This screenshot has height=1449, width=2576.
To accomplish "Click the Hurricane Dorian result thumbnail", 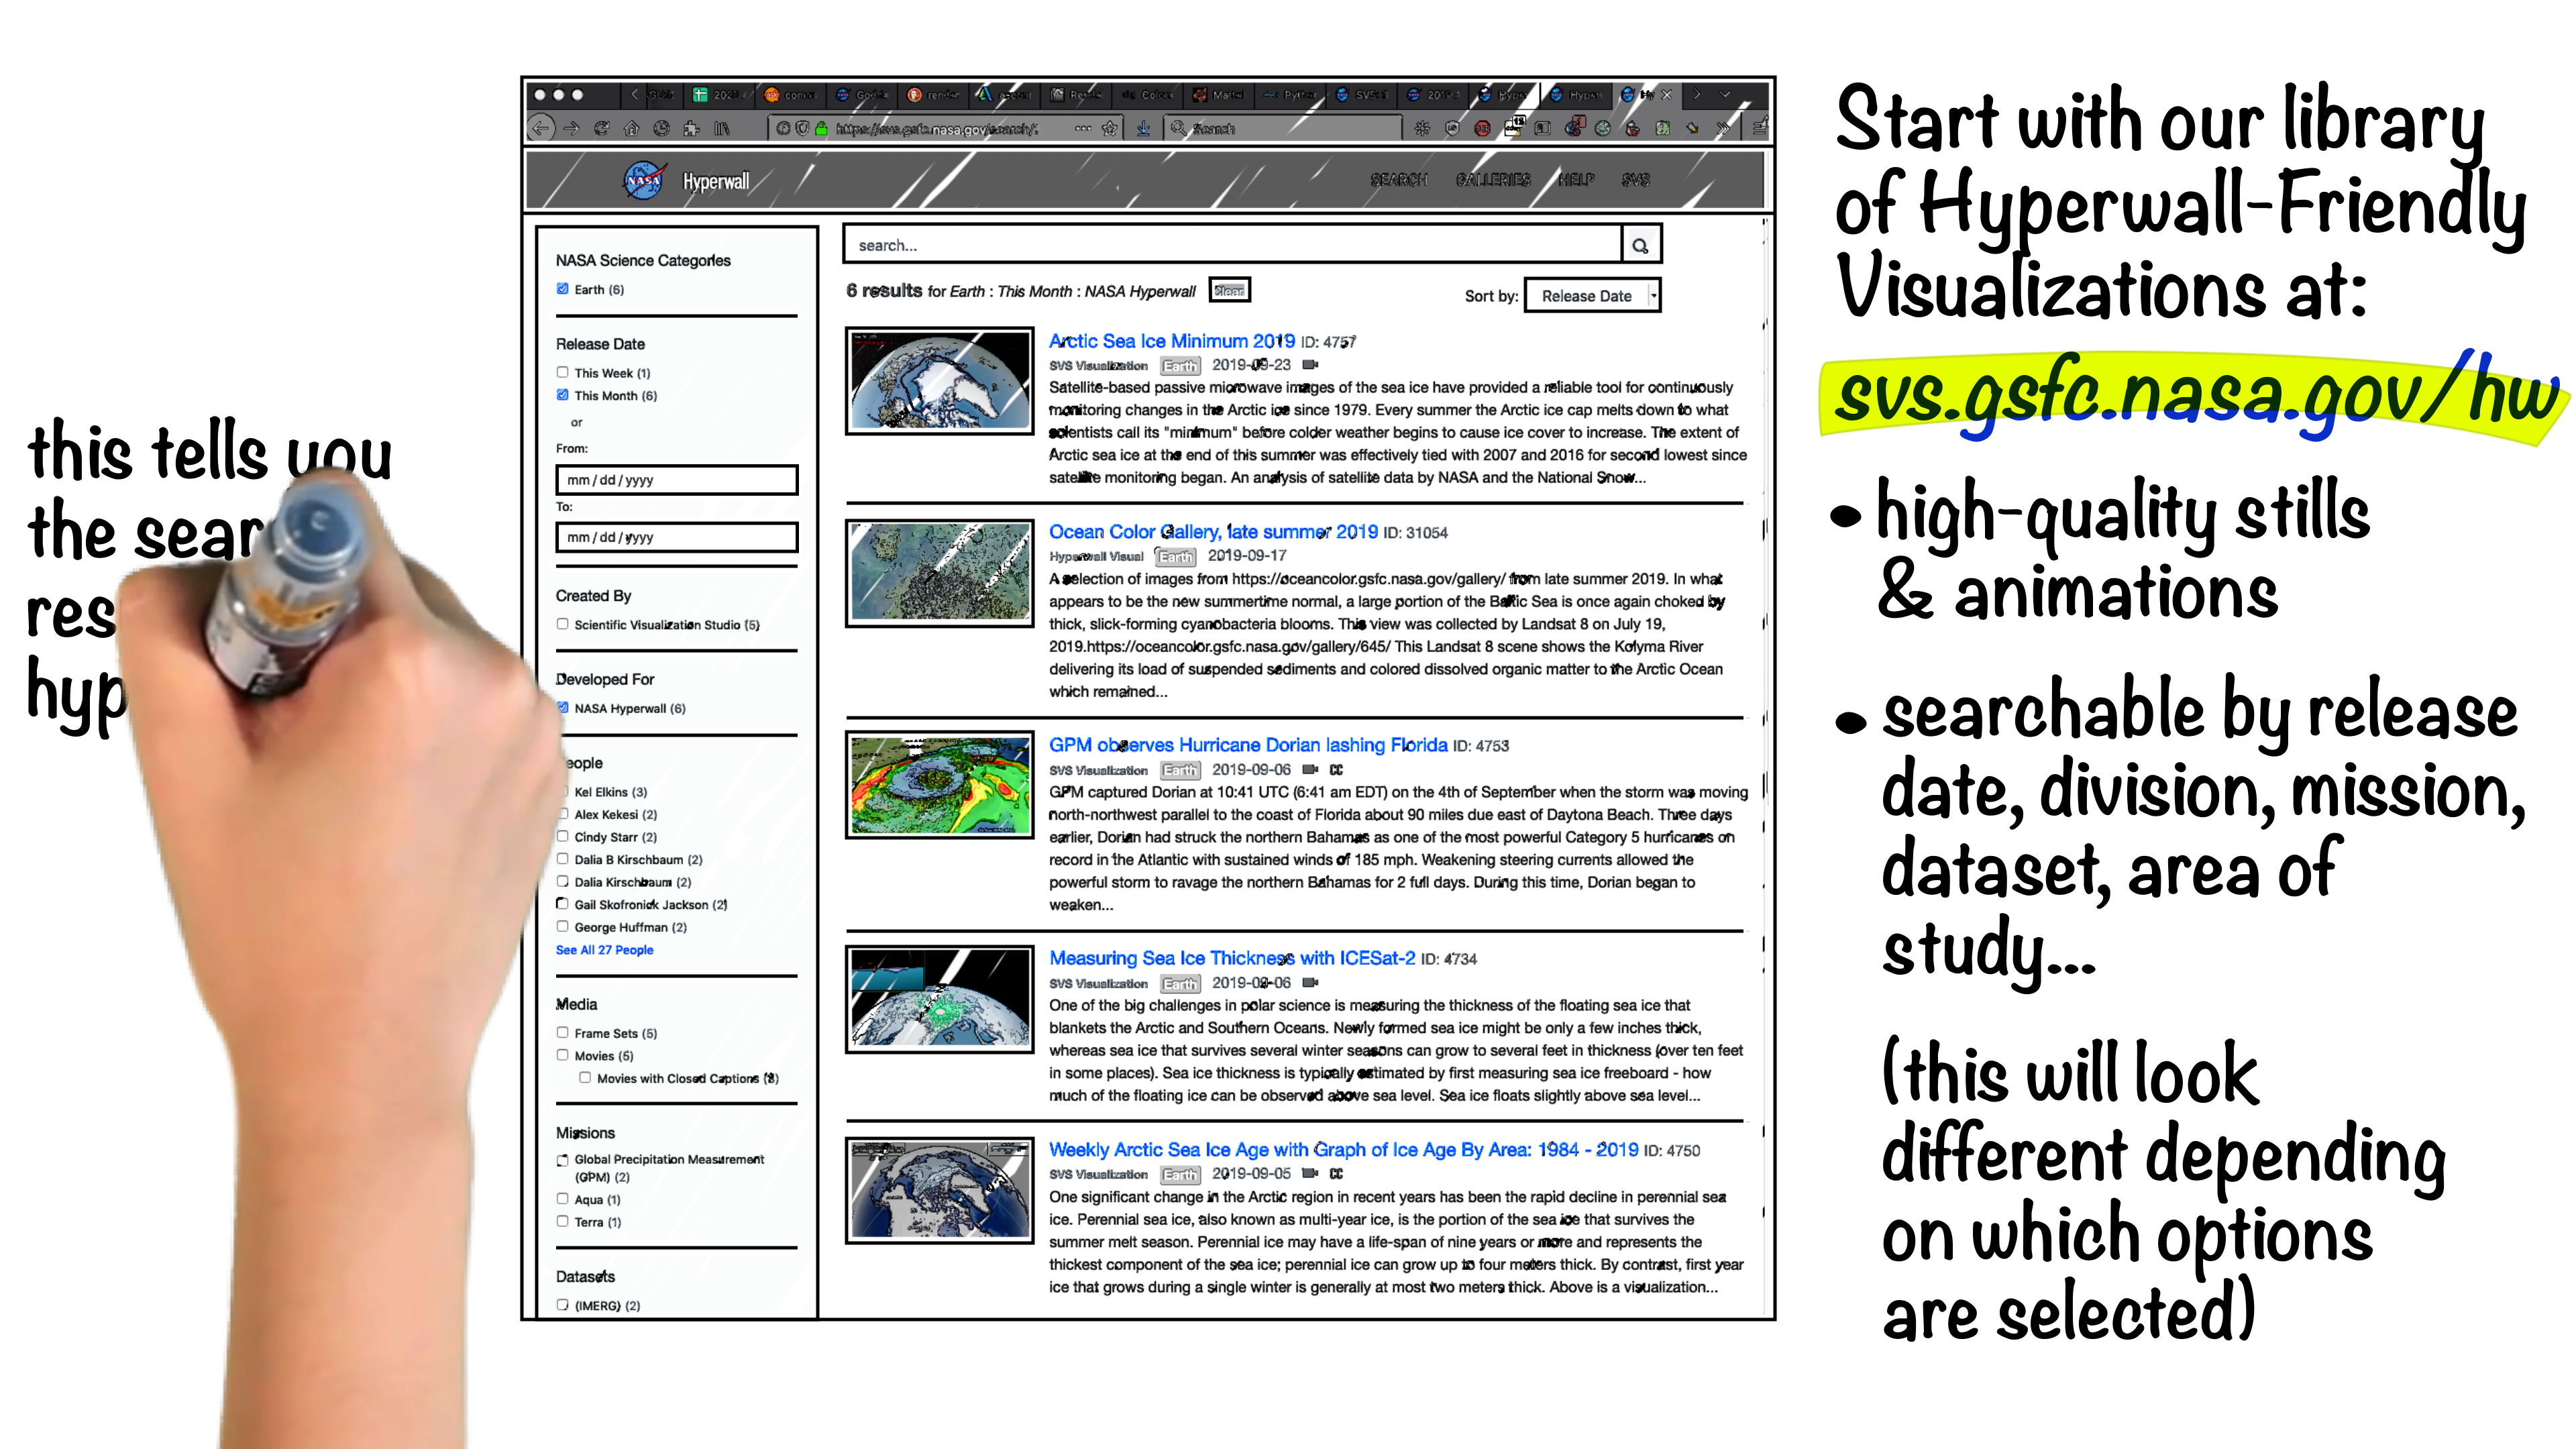I will click(x=939, y=785).
